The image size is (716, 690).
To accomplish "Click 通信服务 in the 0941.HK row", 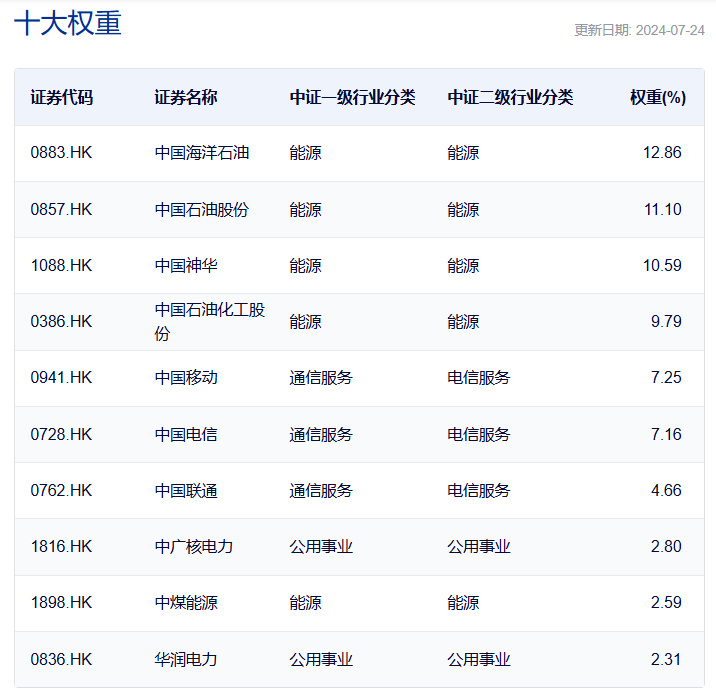I will pos(321,378).
